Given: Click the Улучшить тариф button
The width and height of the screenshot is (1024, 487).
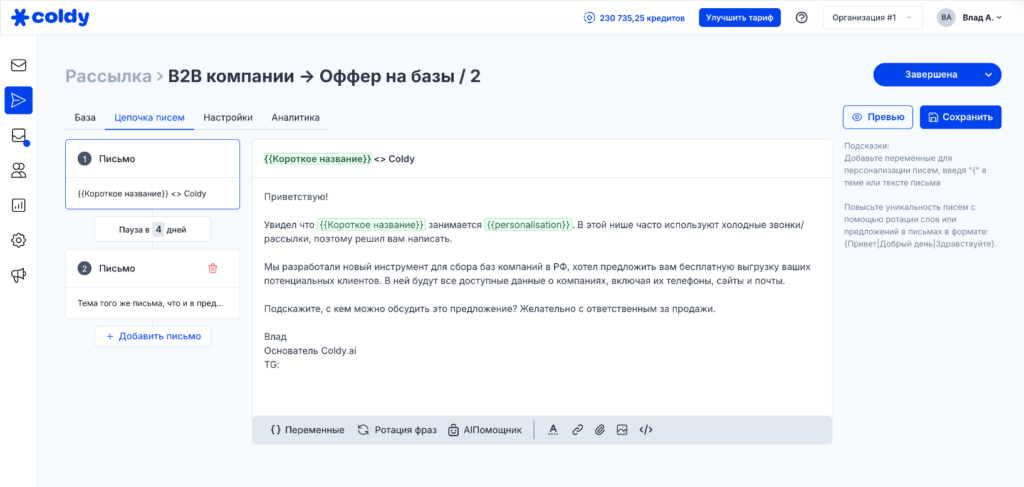Looking at the screenshot, I should coord(740,18).
